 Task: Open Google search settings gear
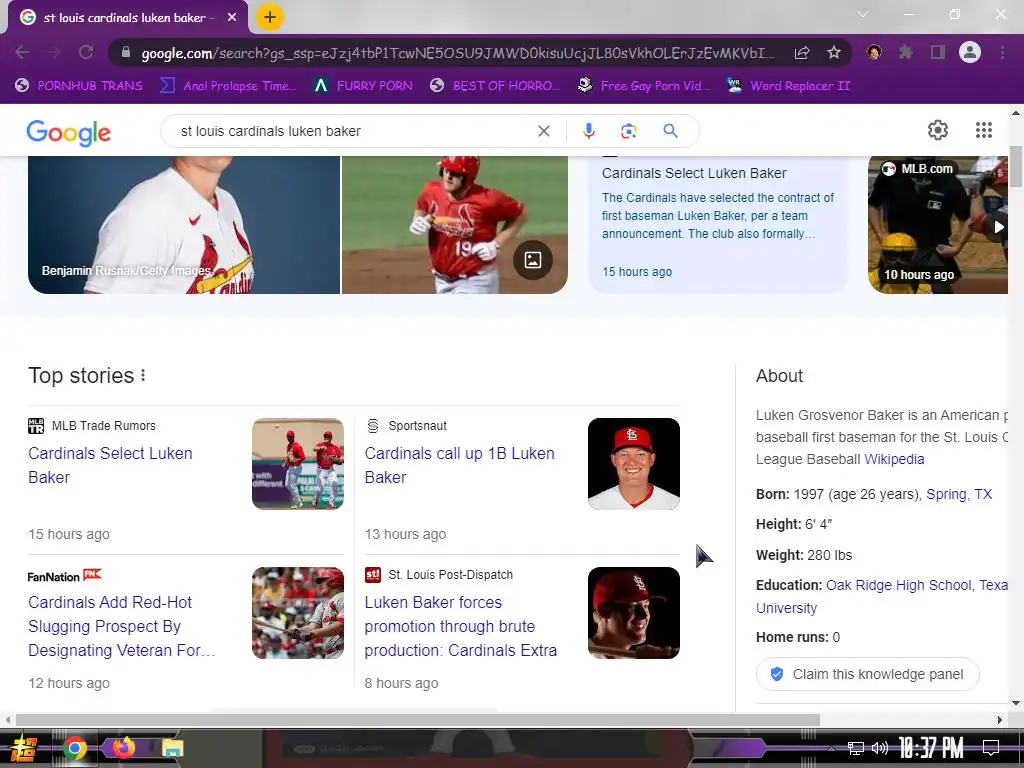click(938, 130)
